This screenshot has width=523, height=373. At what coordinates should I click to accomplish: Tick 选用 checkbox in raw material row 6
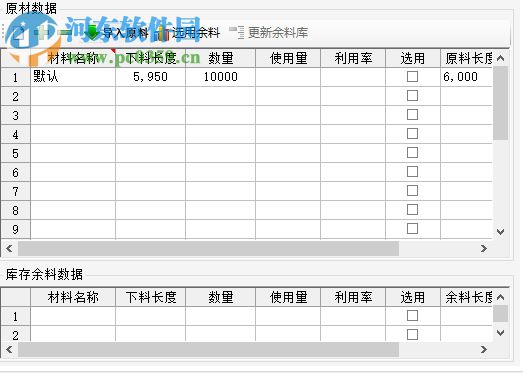(412, 172)
